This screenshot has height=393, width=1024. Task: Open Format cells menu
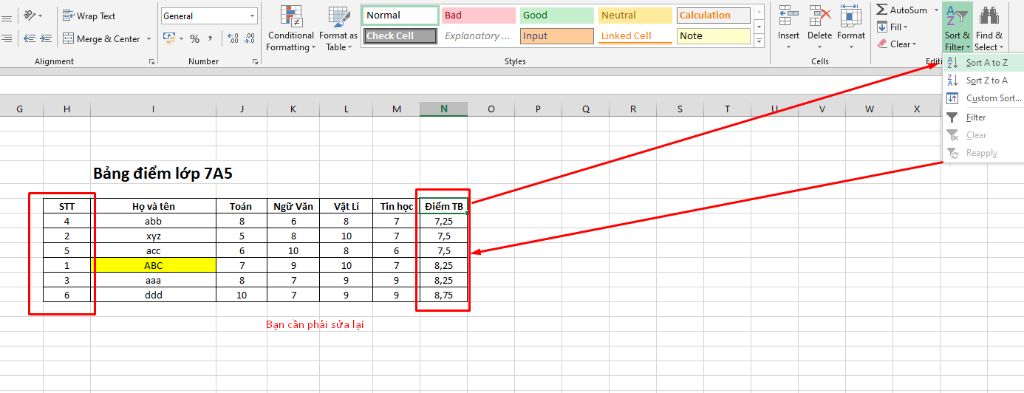851,28
